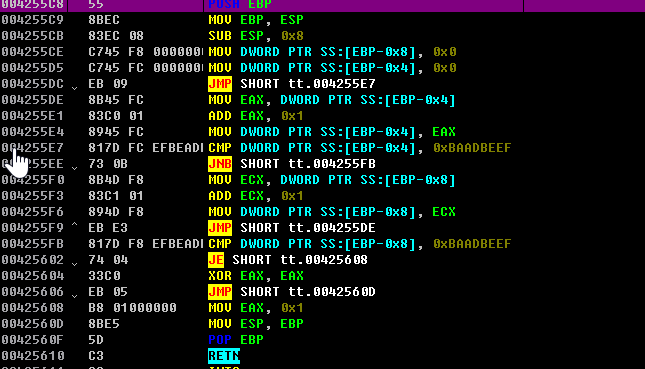
Task: Click the MOV EAX, 0x1 instruction
Action: 256,308
